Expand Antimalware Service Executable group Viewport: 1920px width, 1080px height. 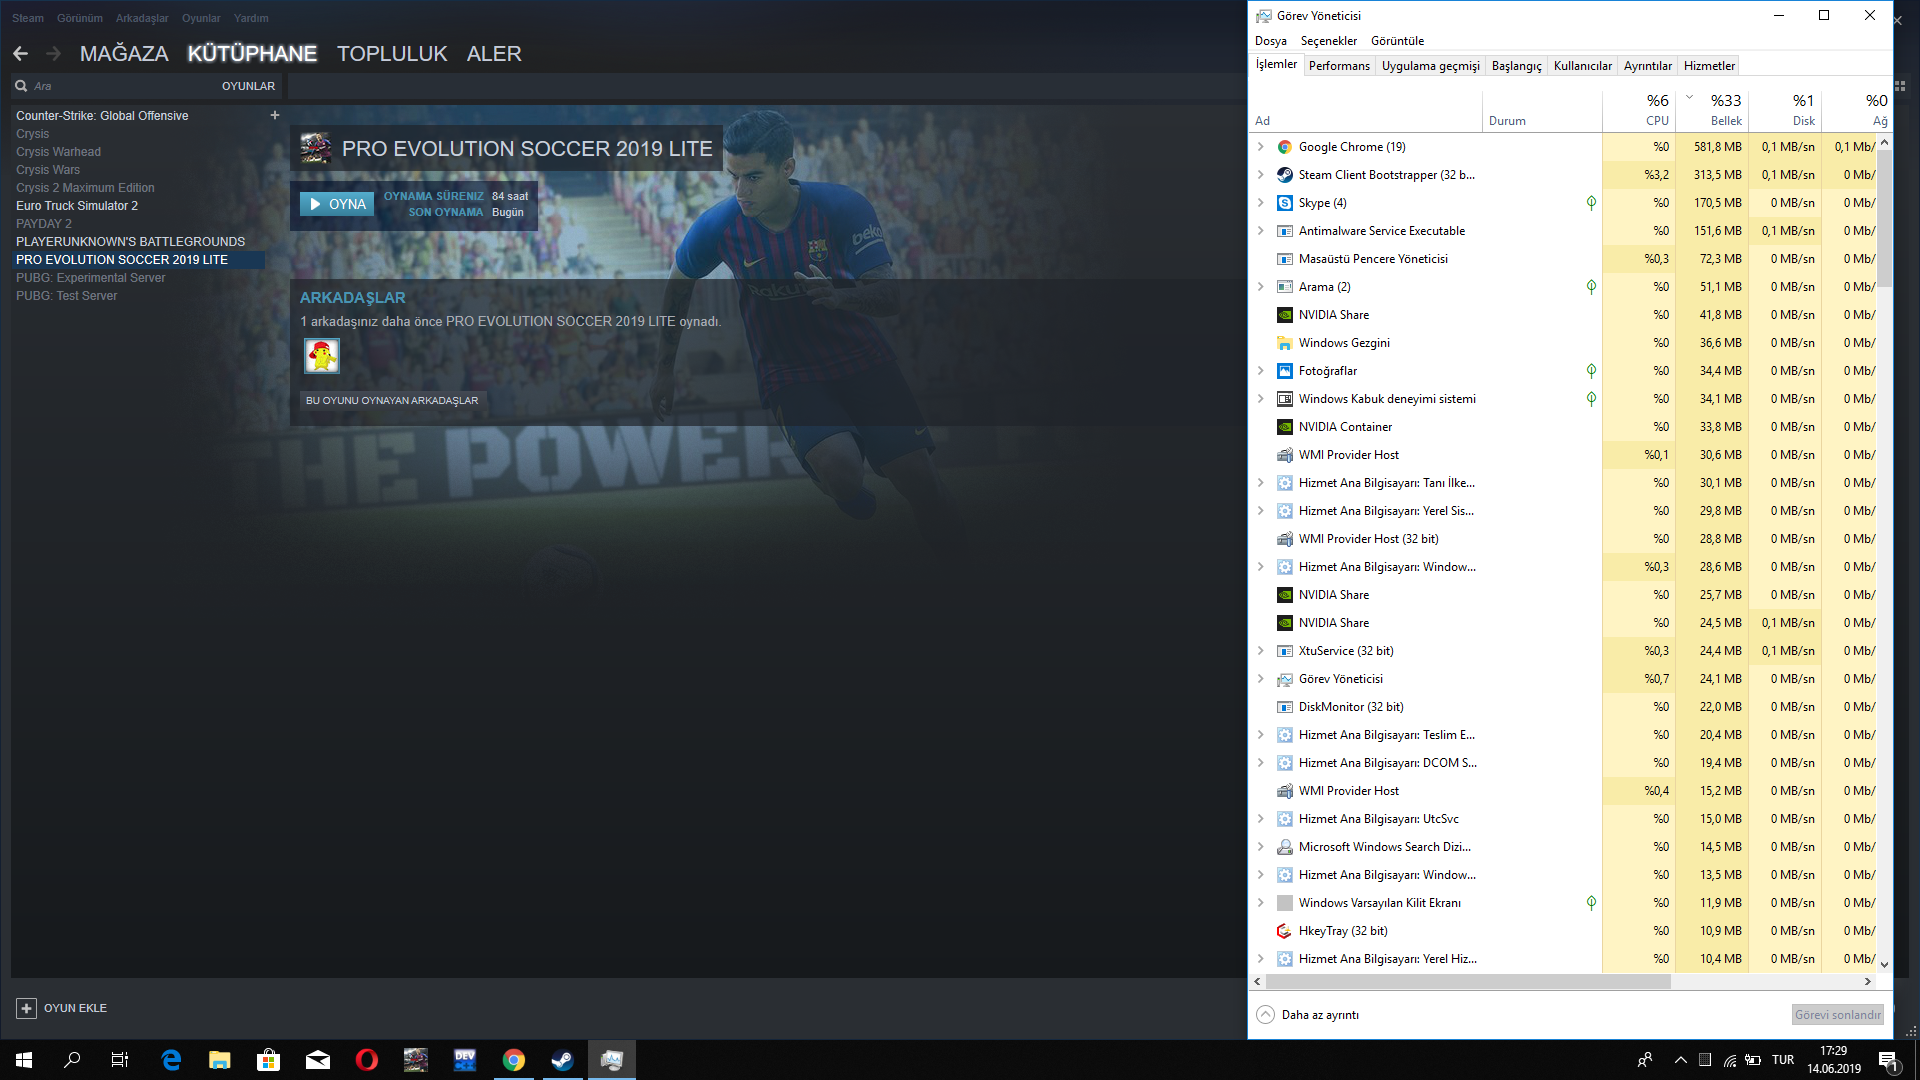click(1261, 231)
